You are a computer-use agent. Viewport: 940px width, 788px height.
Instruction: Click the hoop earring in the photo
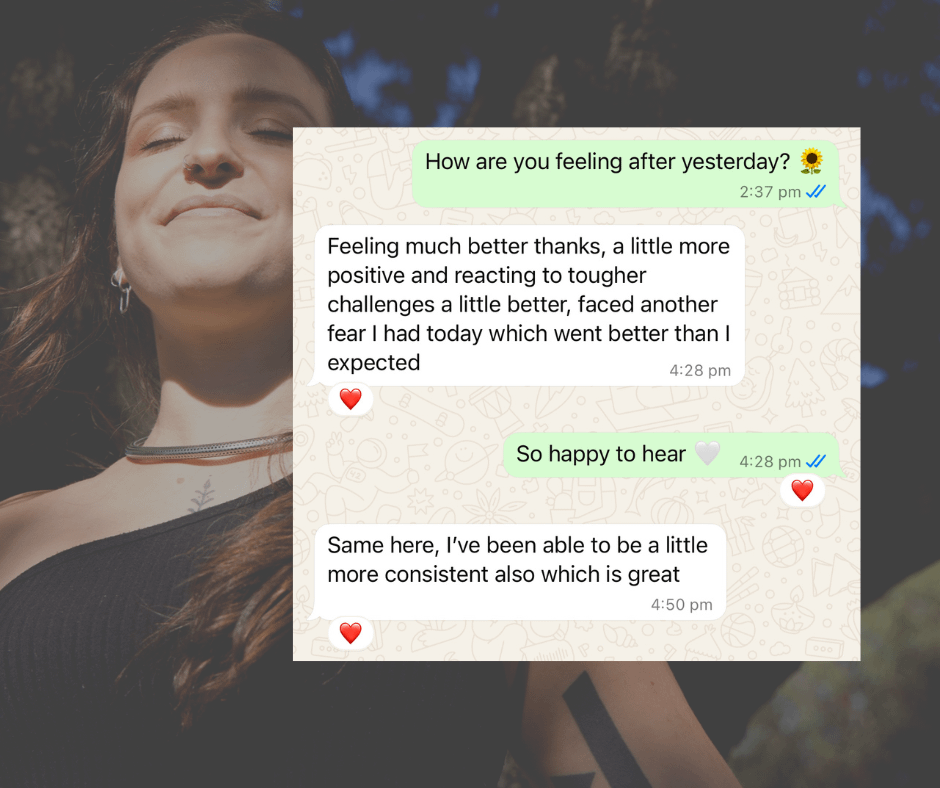tap(122, 290)
